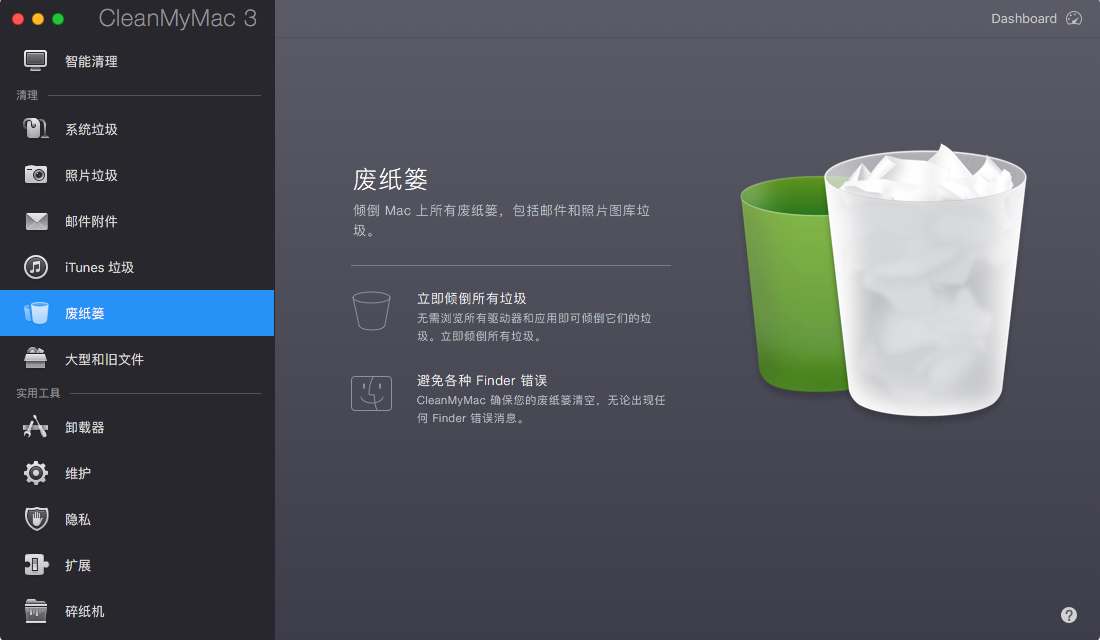This screenshot has width=1100, height=640.
Task: Click the Maintenance gear icon
Action: 36,473
